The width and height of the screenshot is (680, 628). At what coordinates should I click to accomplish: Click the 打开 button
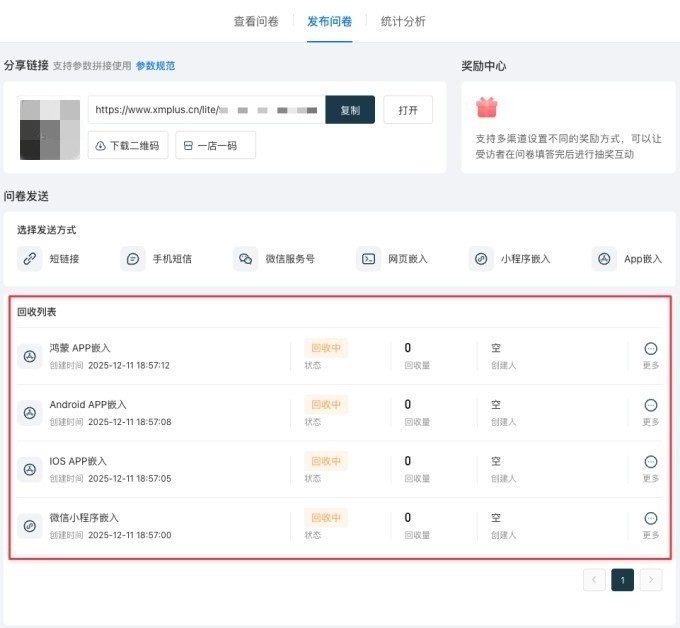408,110
